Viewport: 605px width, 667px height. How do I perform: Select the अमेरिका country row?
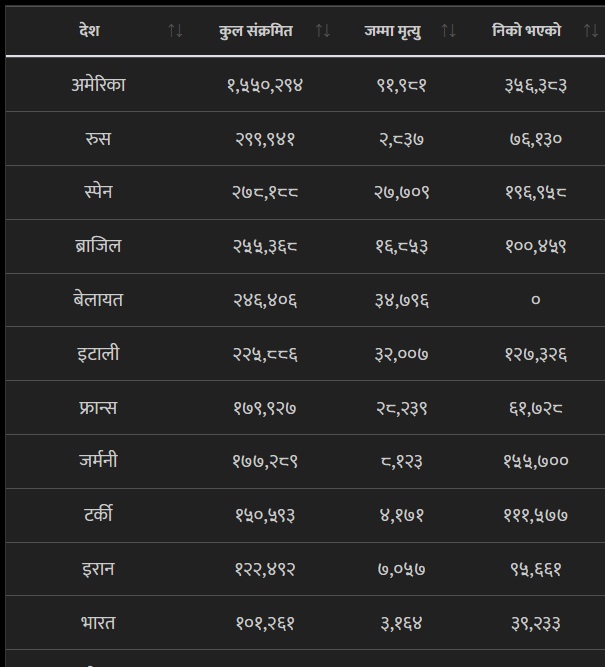305,85
